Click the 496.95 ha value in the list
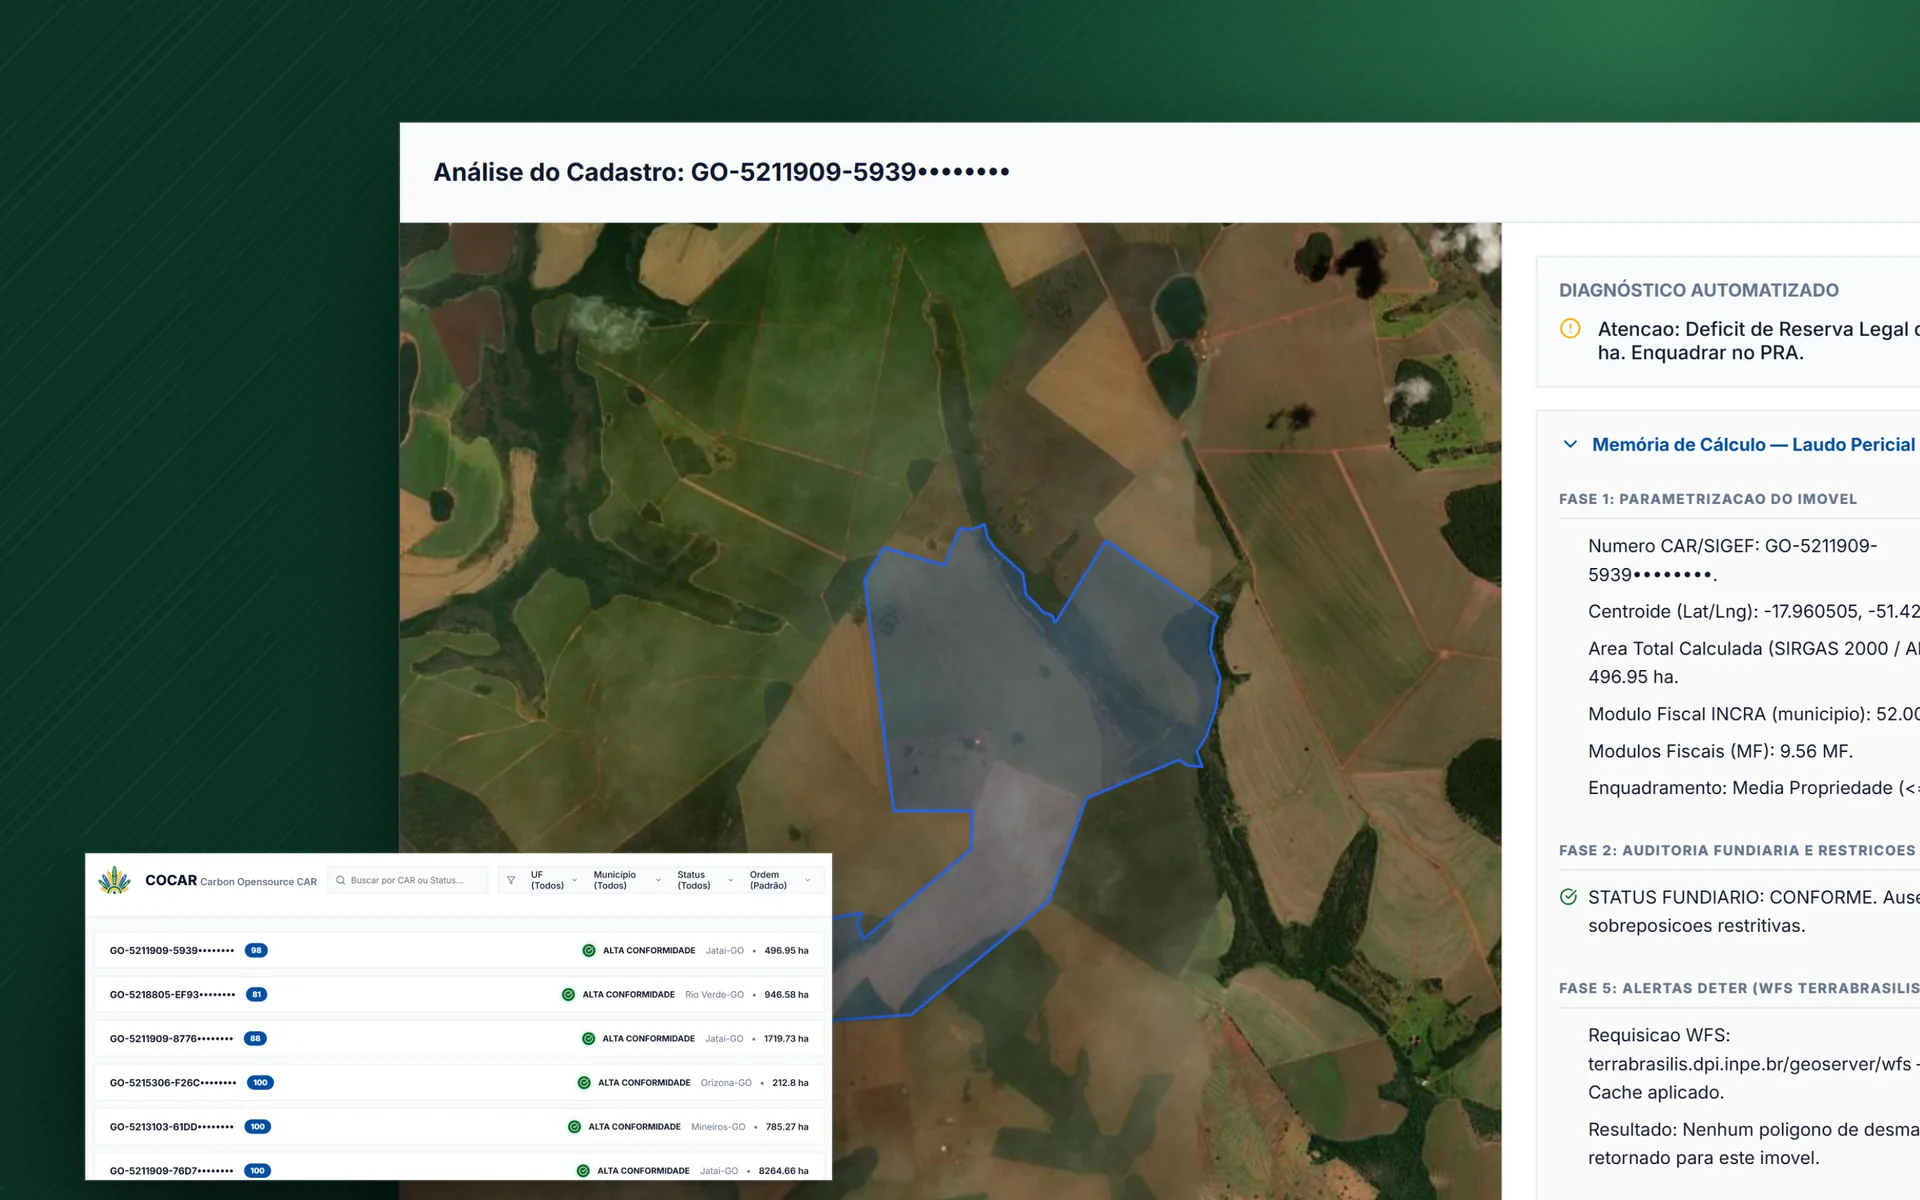 tap(786, 950)
